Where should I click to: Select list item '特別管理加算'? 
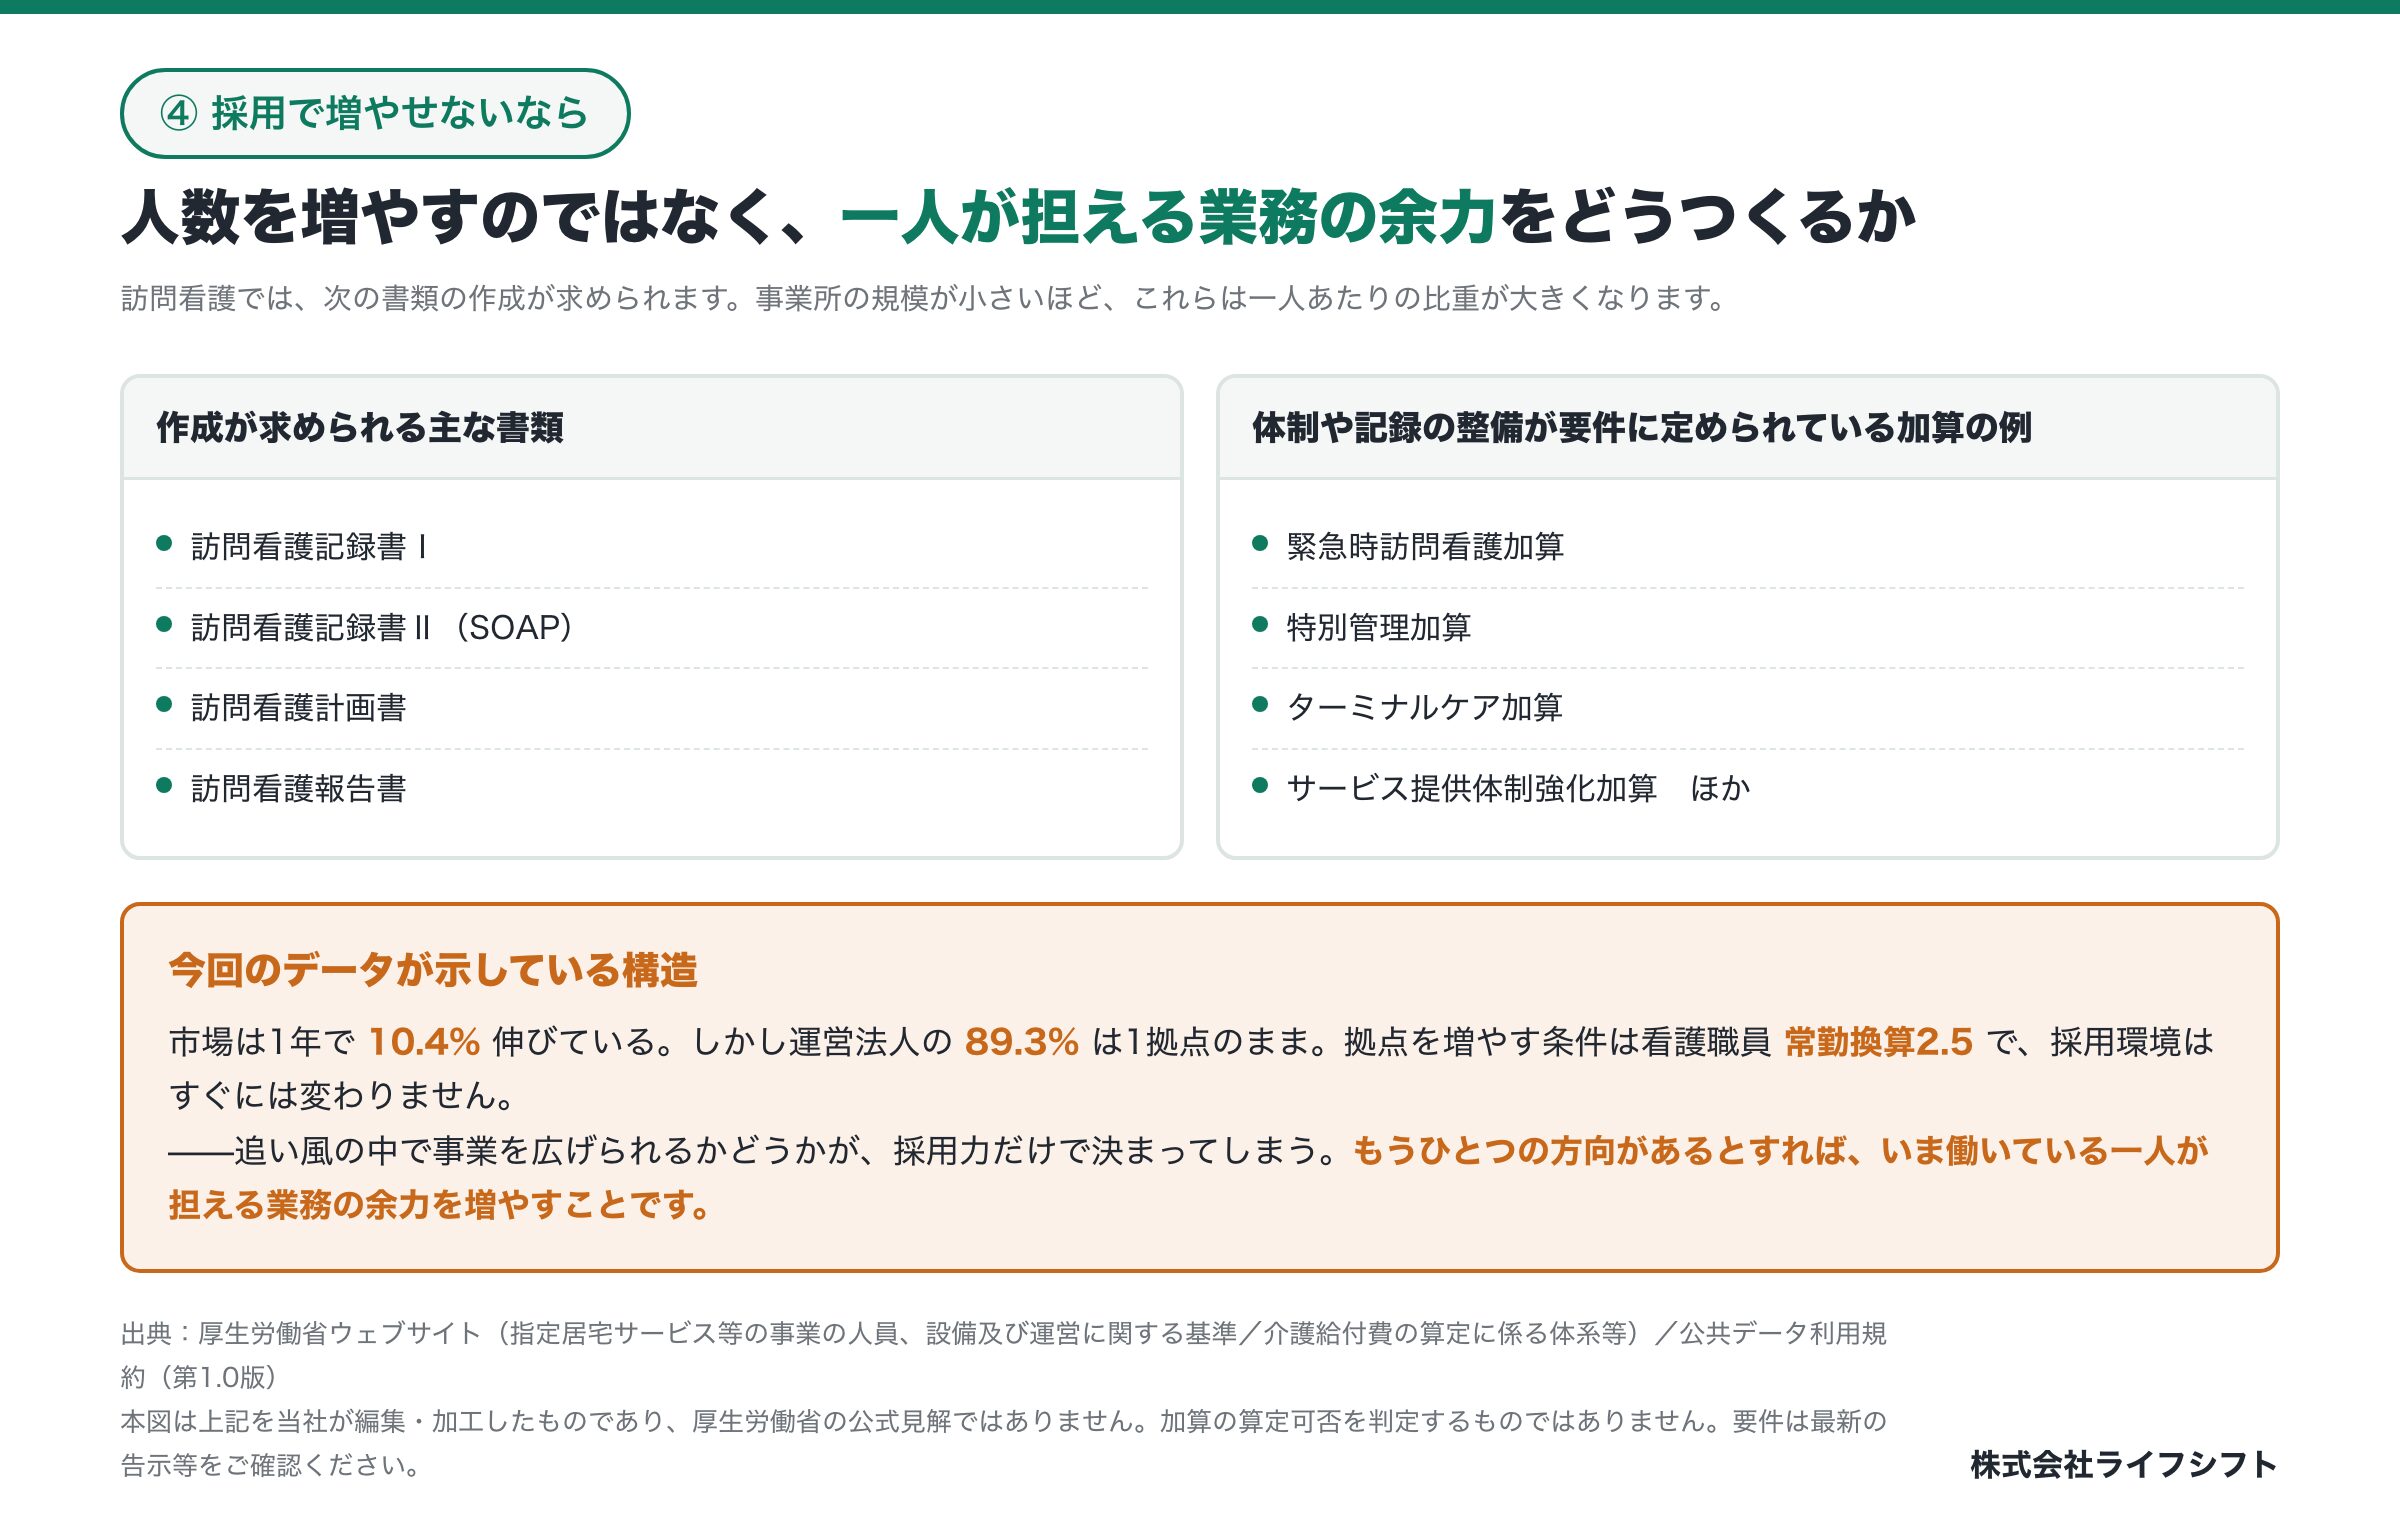(x=1748, y=628)
